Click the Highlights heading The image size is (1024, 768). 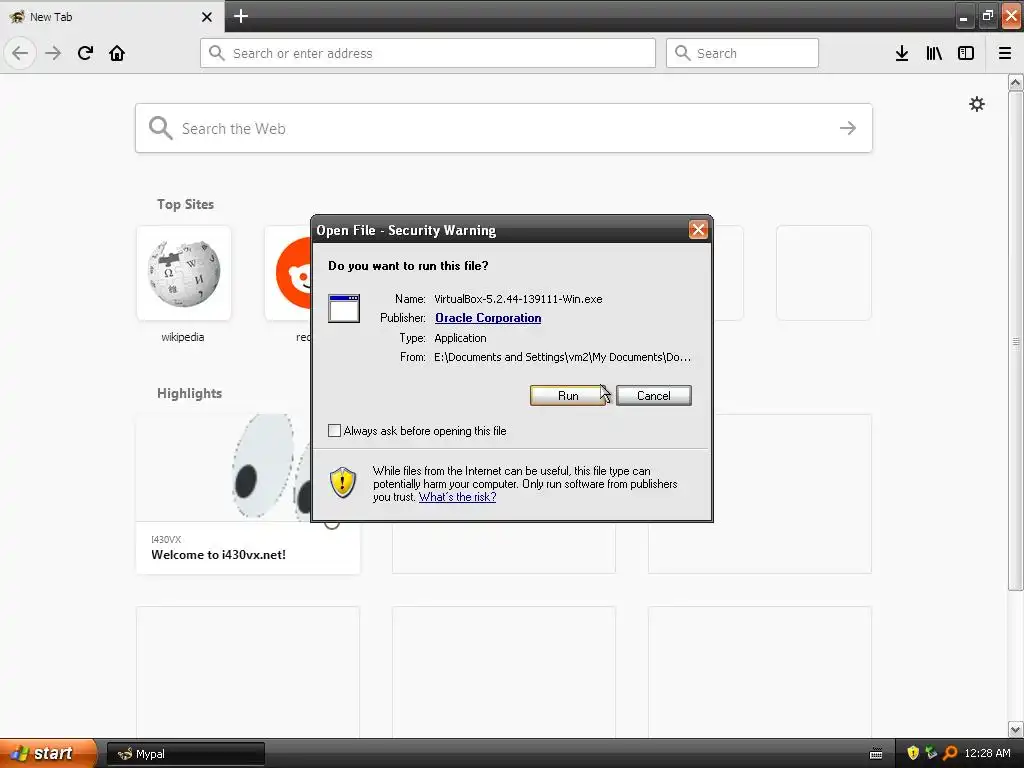click(189, 393)
